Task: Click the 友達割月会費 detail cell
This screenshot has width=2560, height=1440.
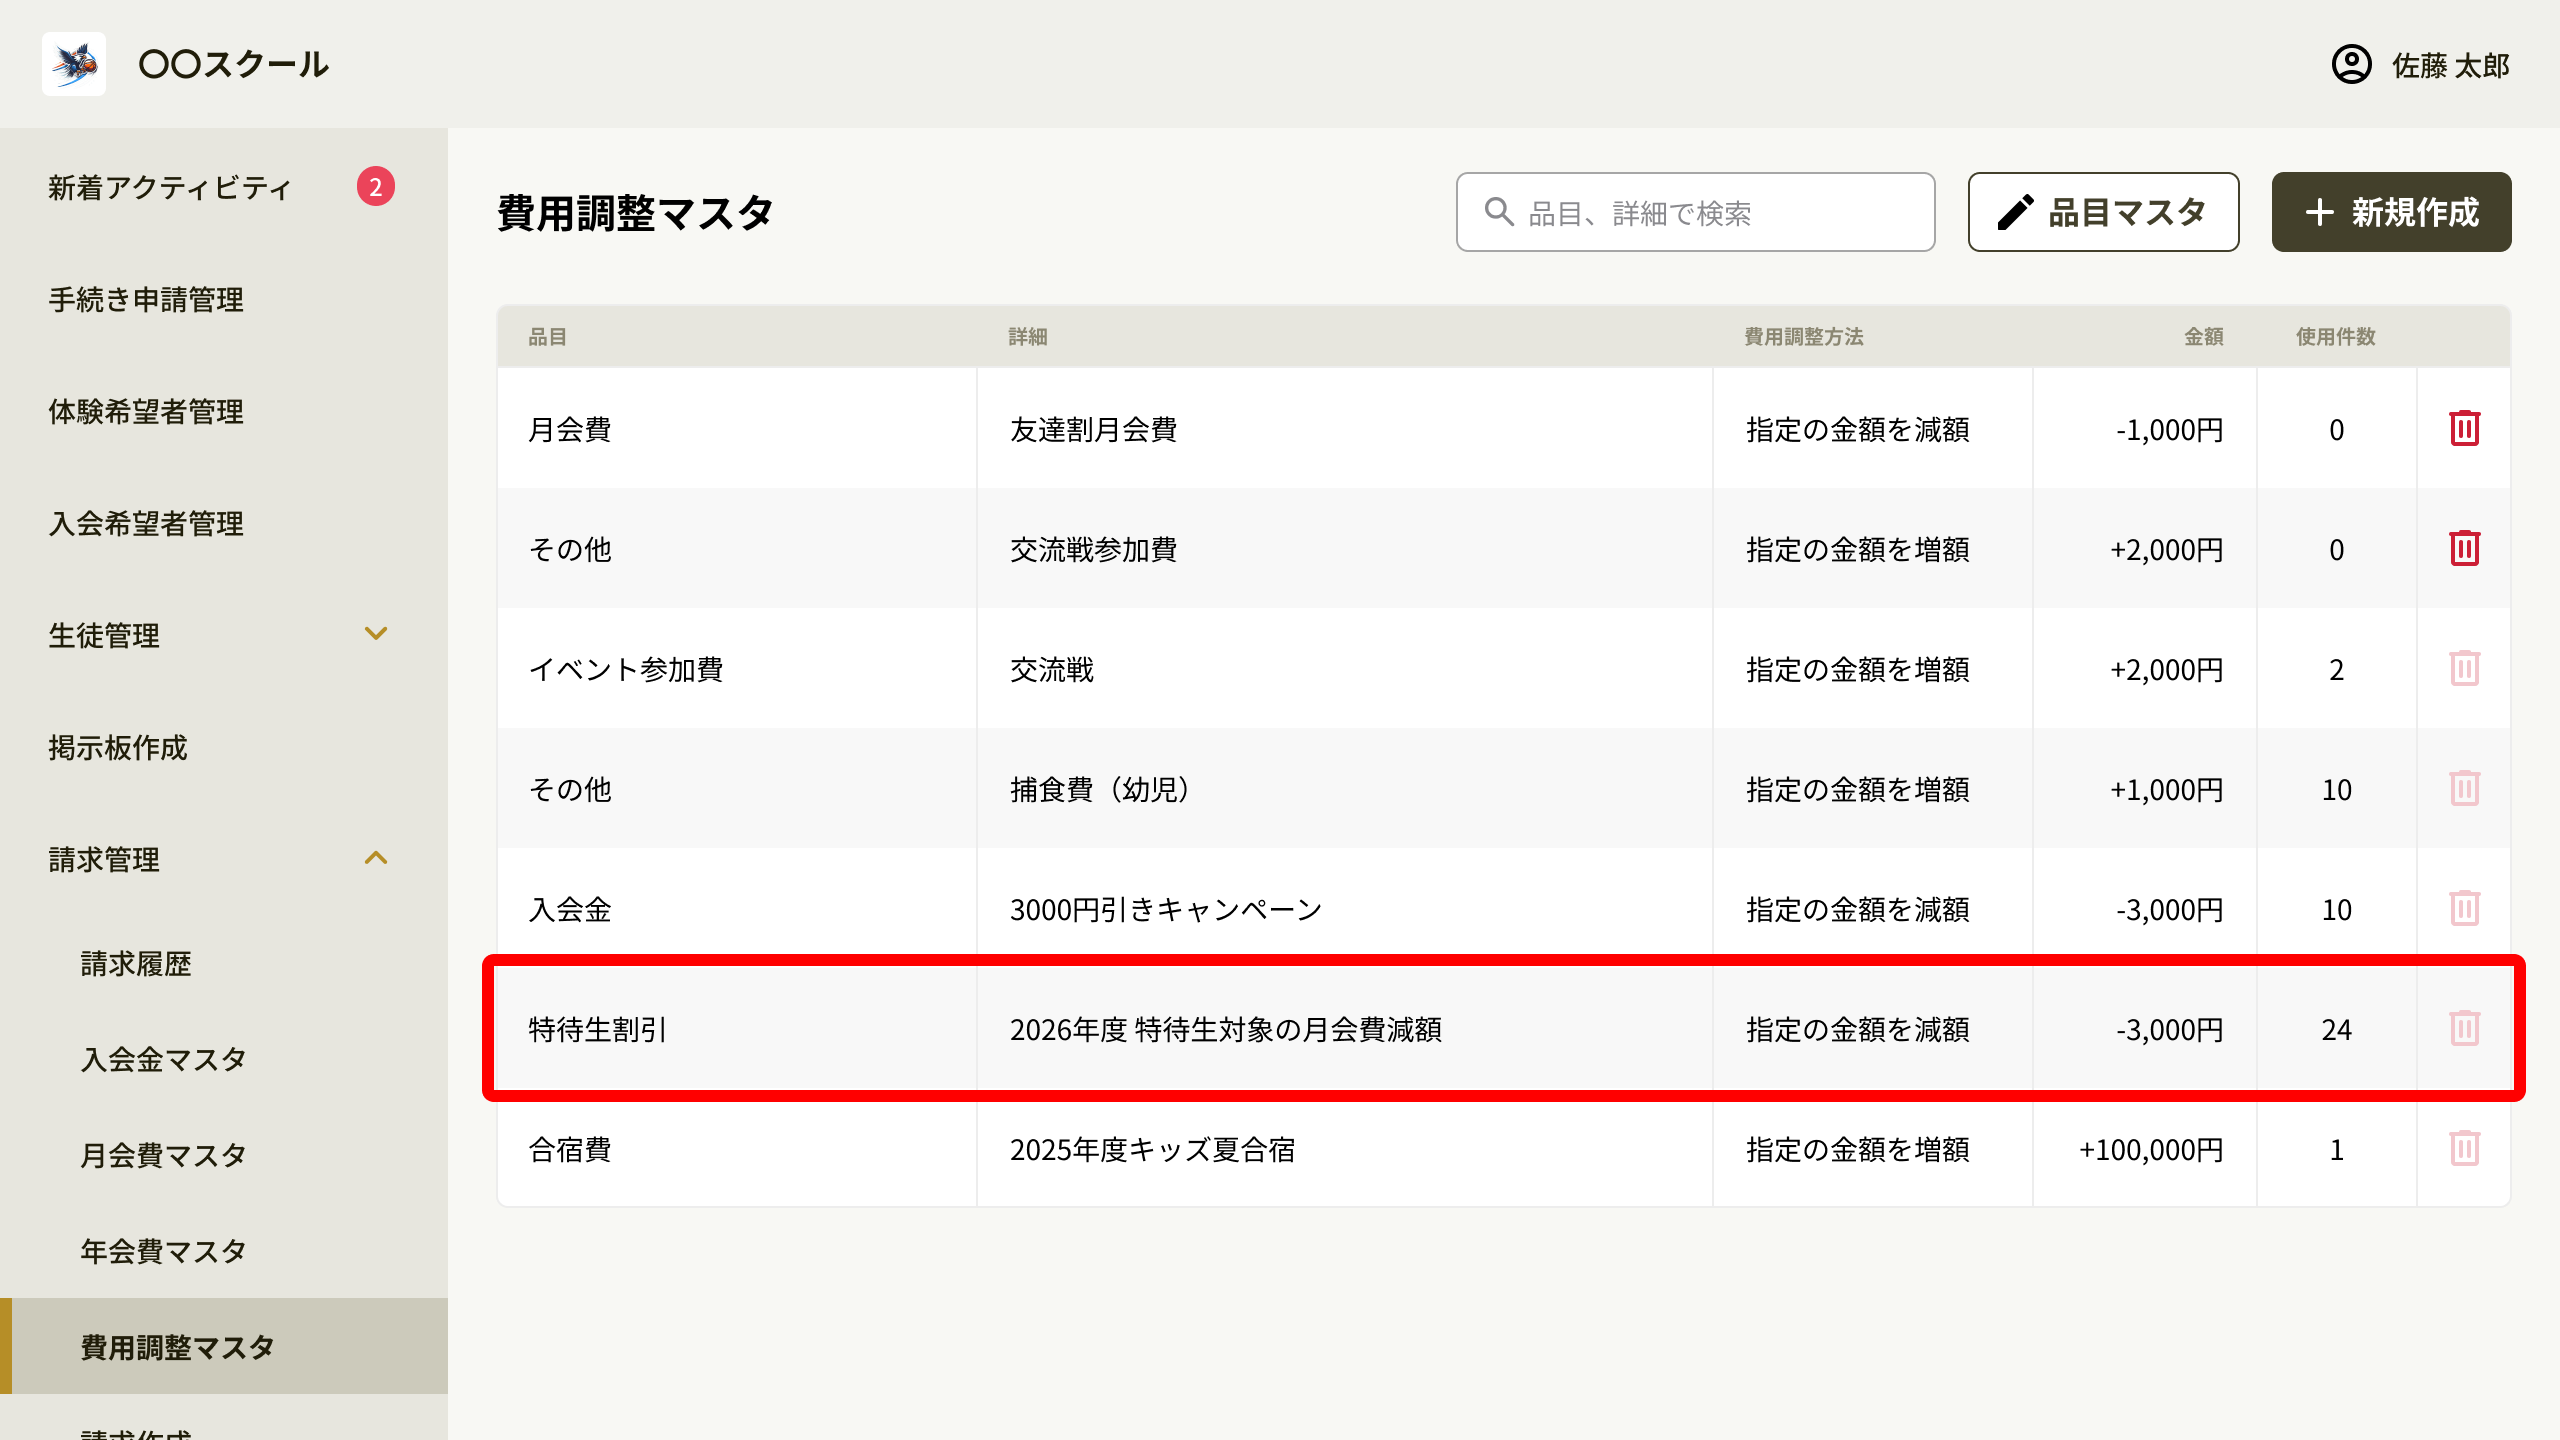Action: tap(1344, 429)
